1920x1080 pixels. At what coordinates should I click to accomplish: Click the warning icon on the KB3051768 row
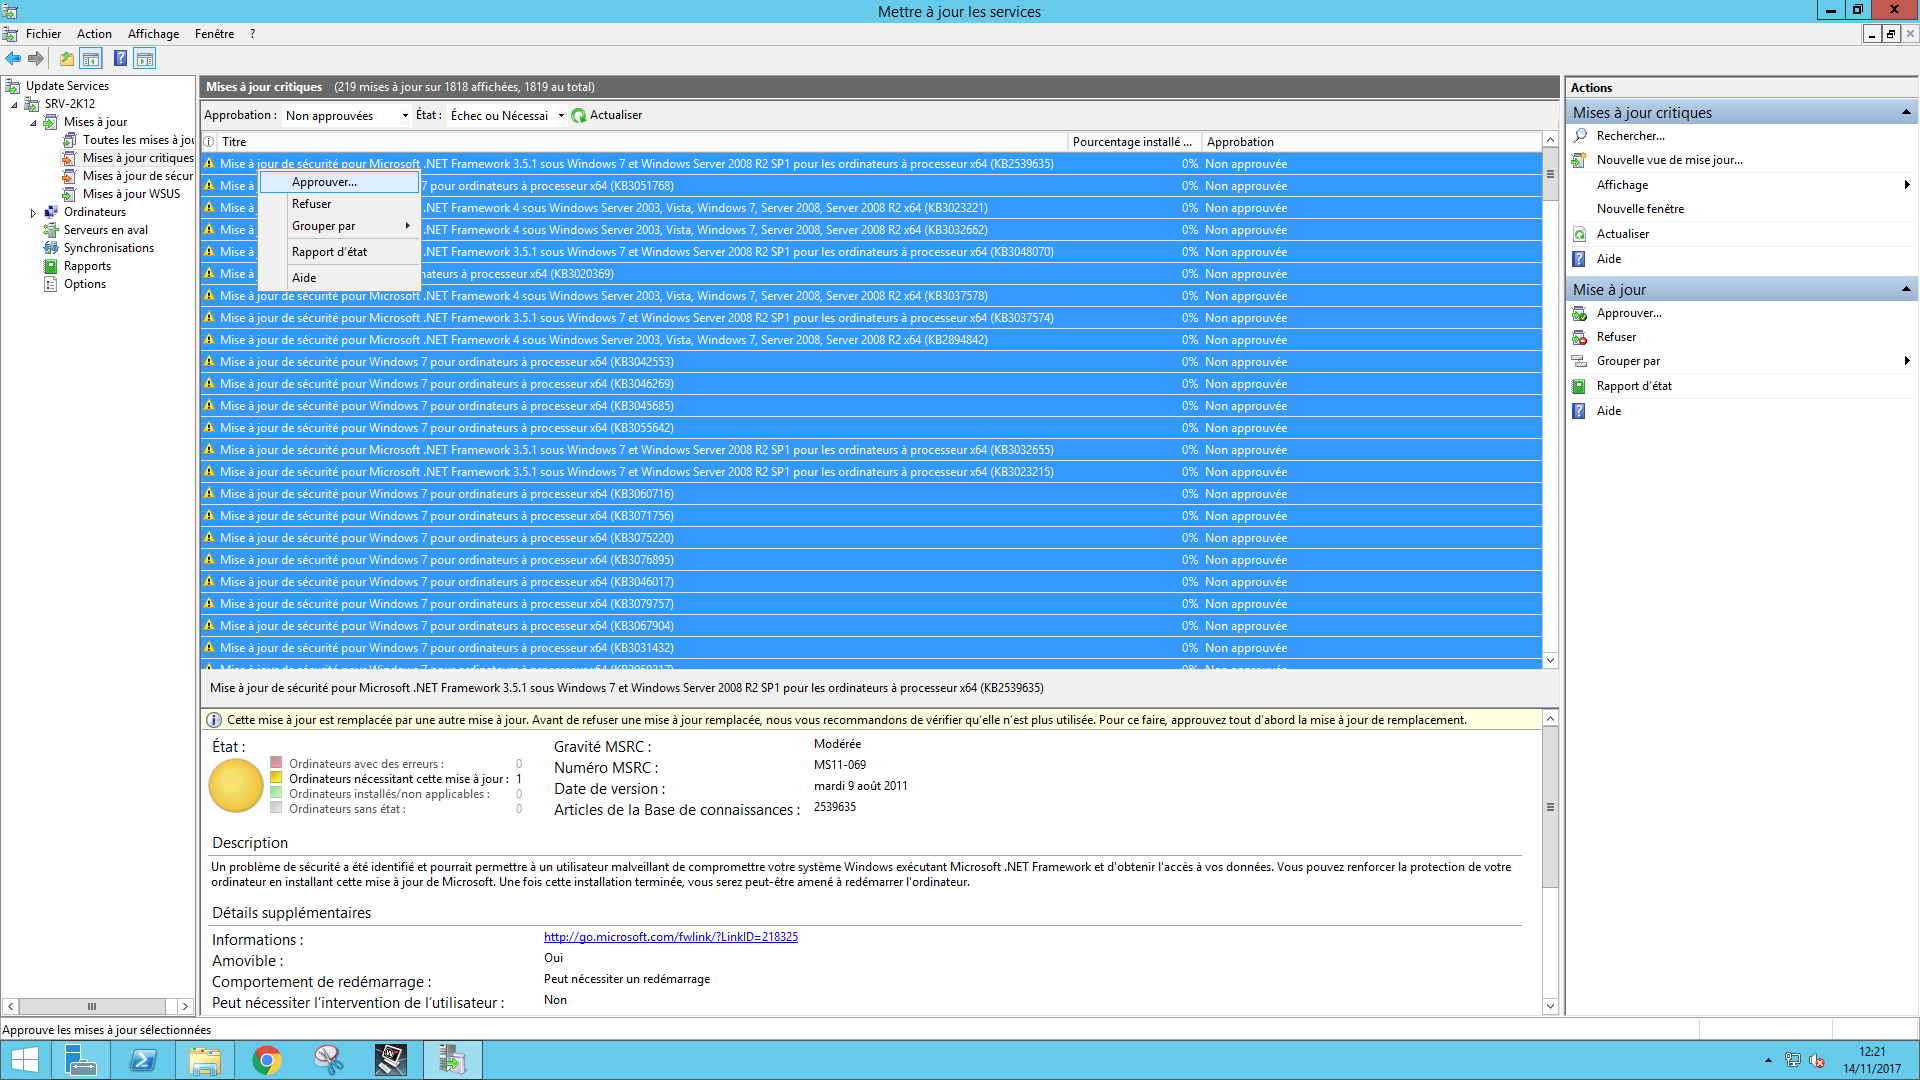click(210, 186)
